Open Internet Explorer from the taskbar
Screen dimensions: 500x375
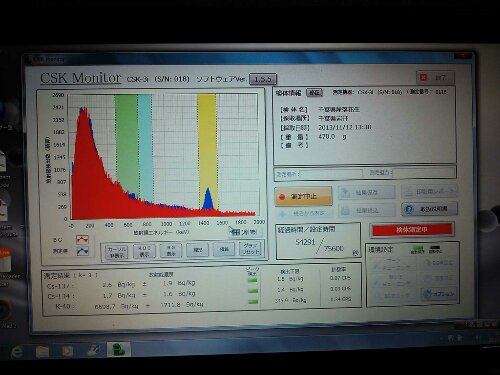click(x=17, y=352)
